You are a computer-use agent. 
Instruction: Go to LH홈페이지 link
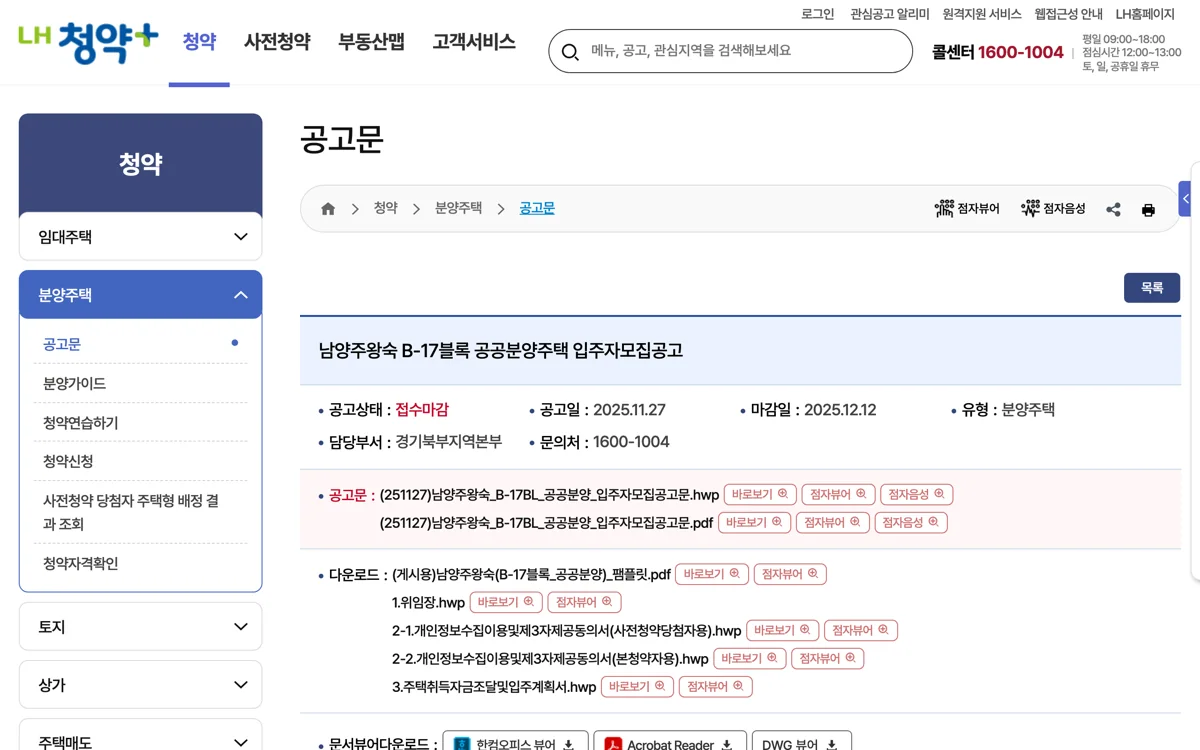click(1145, 14)
